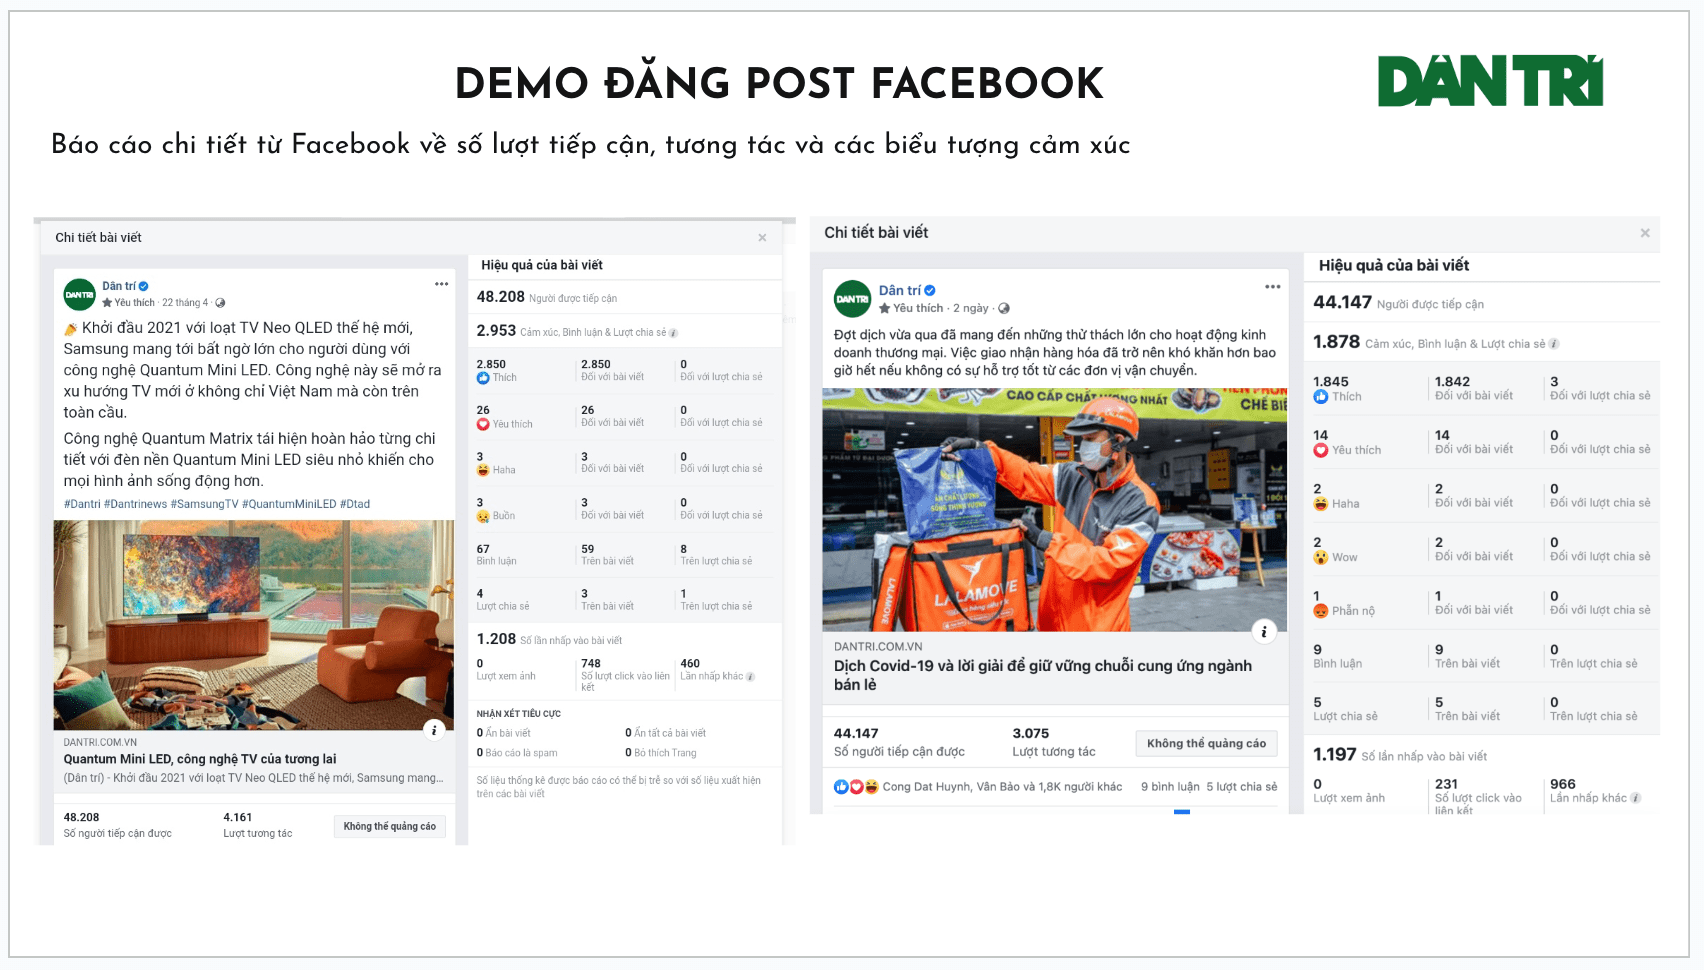Click right post Không thể quảng cáo button
The image size is (1704, 970).
(1206, 743)
